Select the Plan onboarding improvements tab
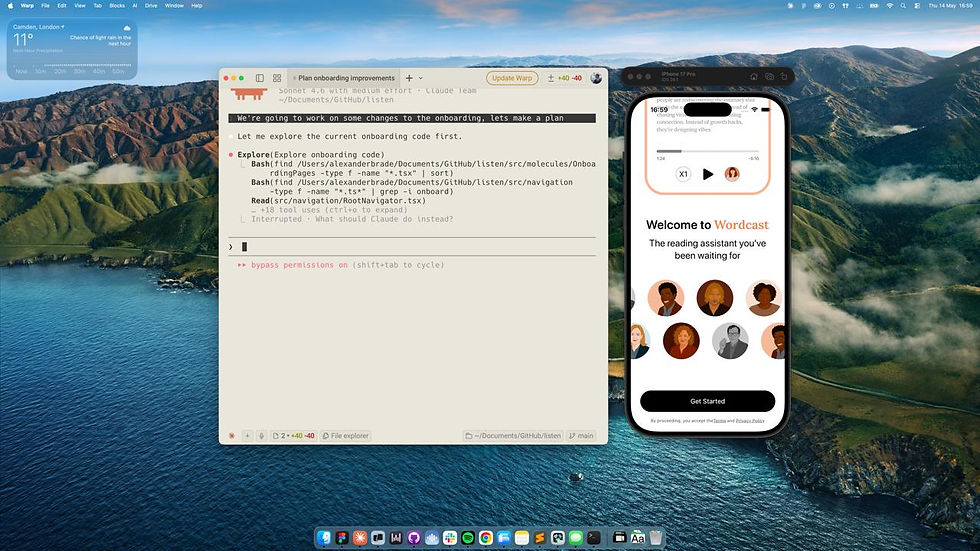Viewport: 980px width, 551px height. [x=344, y=78]
